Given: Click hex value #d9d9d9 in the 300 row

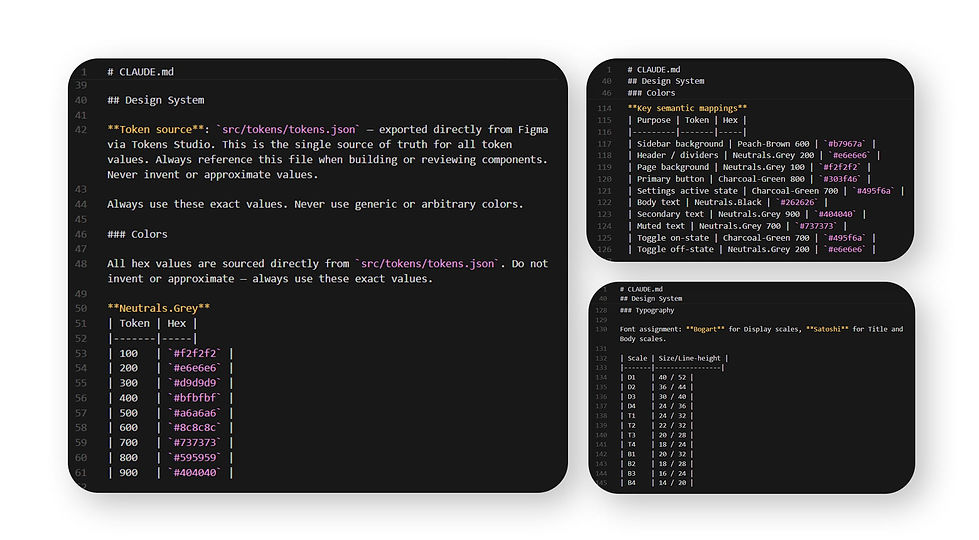Looking at the screenshot, I should click(x=195, y=383).
